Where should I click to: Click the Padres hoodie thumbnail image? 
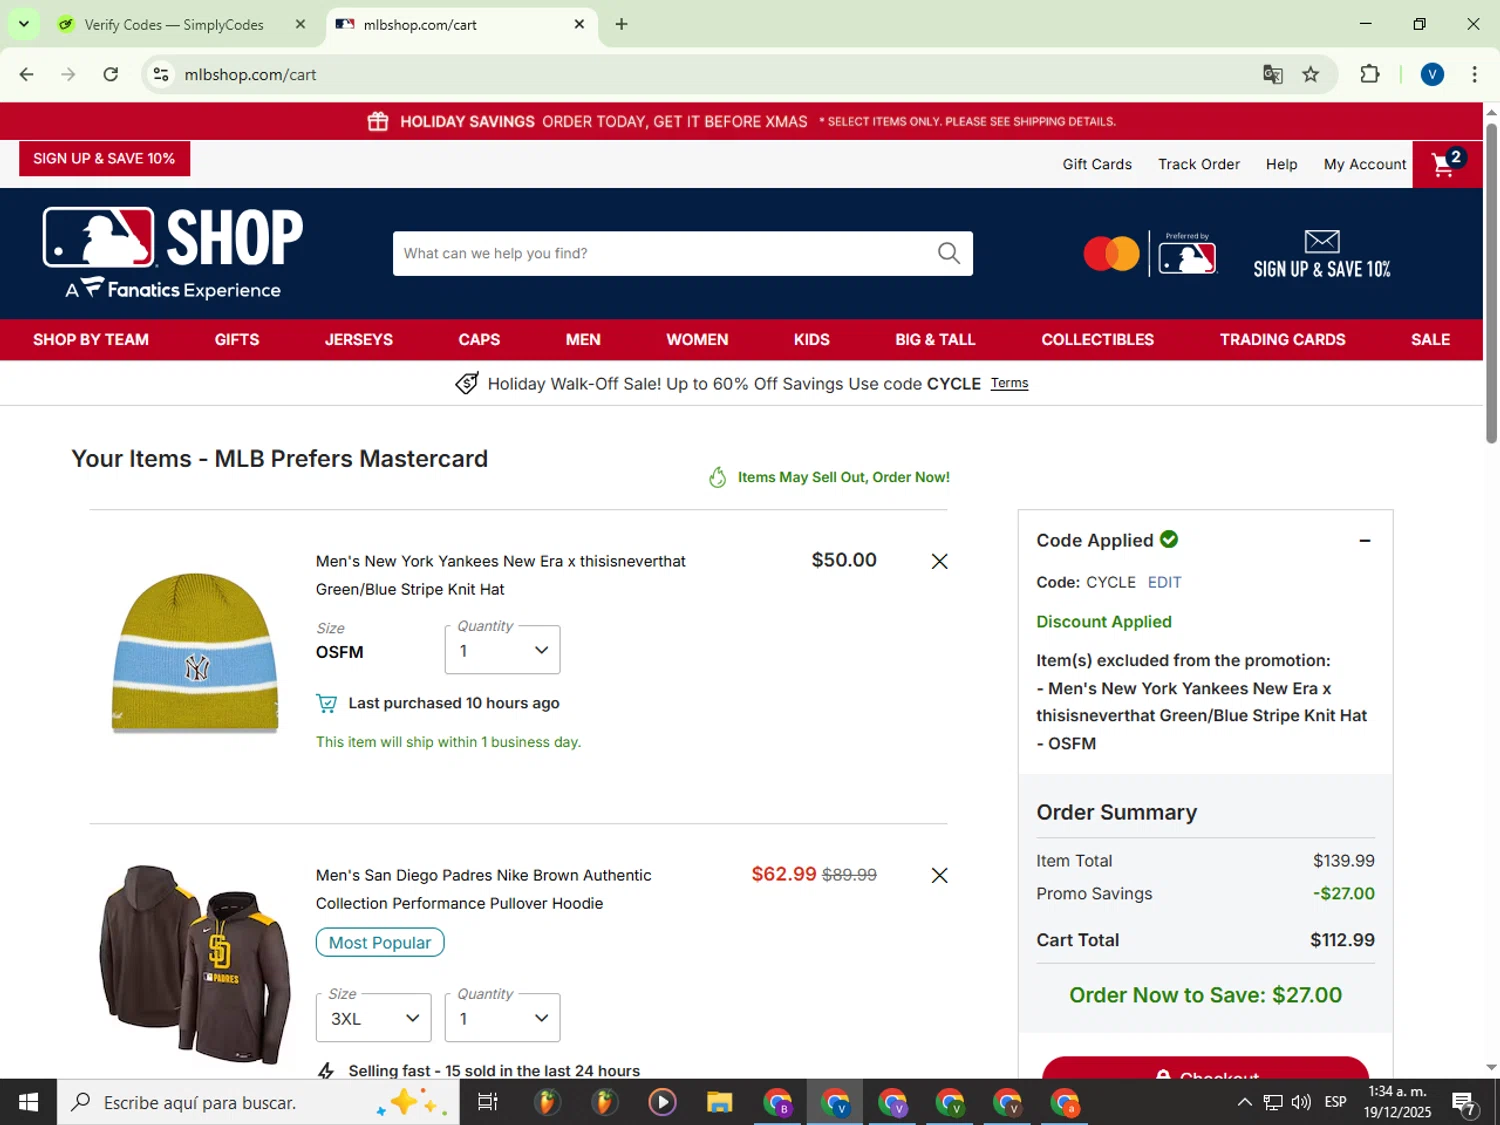tap(195, 964)
